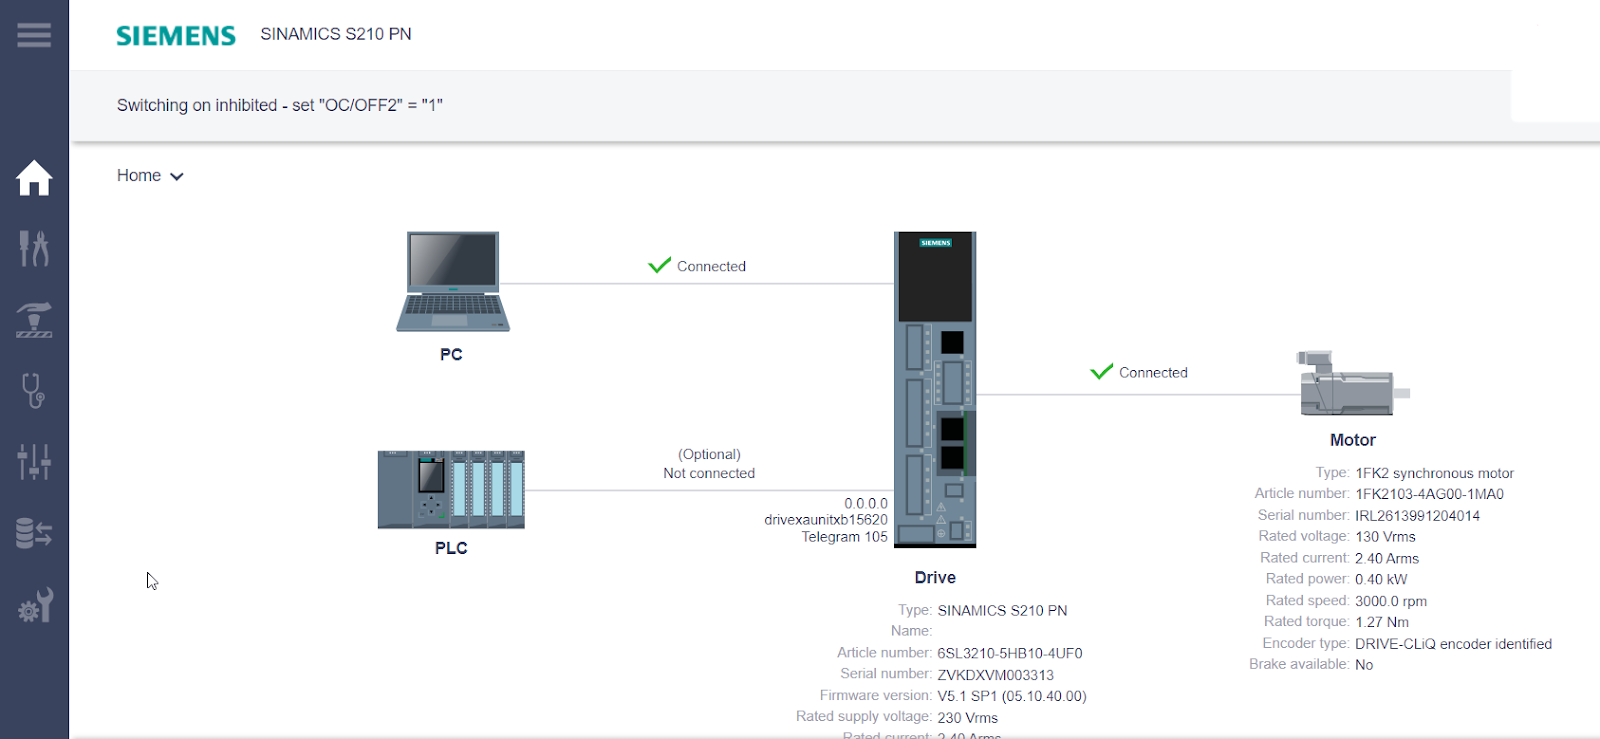Screen dimensions: 1600x739
Task: Click the '(Optional)' text for PLC link
Action: (710, 454)
